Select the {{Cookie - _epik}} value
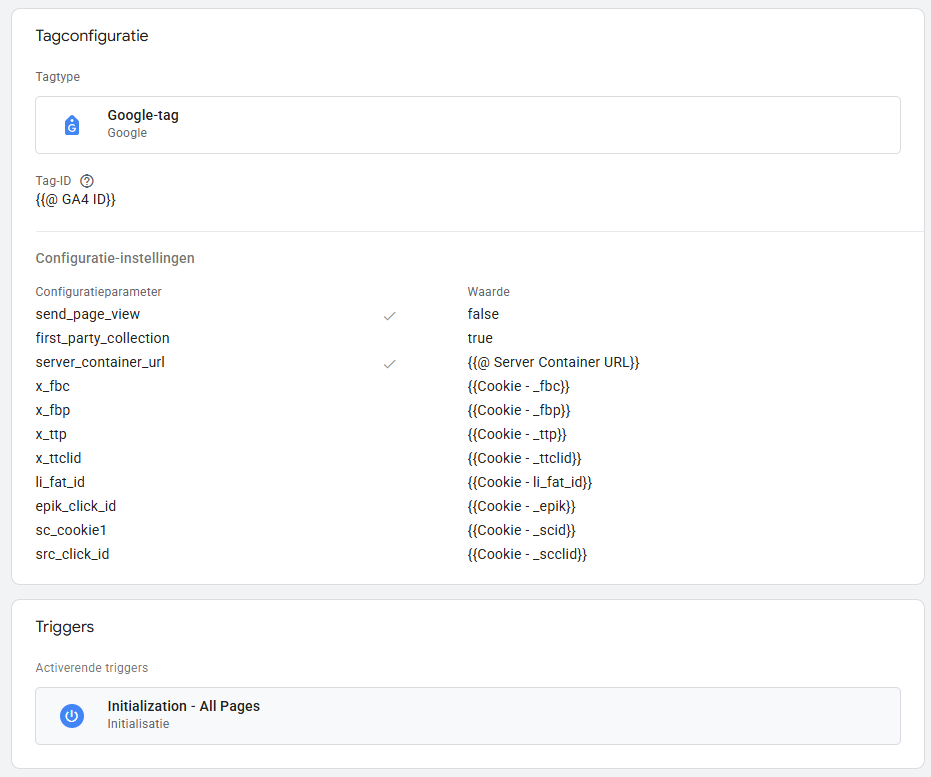Viewport: 931px width, 777px height. (x=521, y=506)
